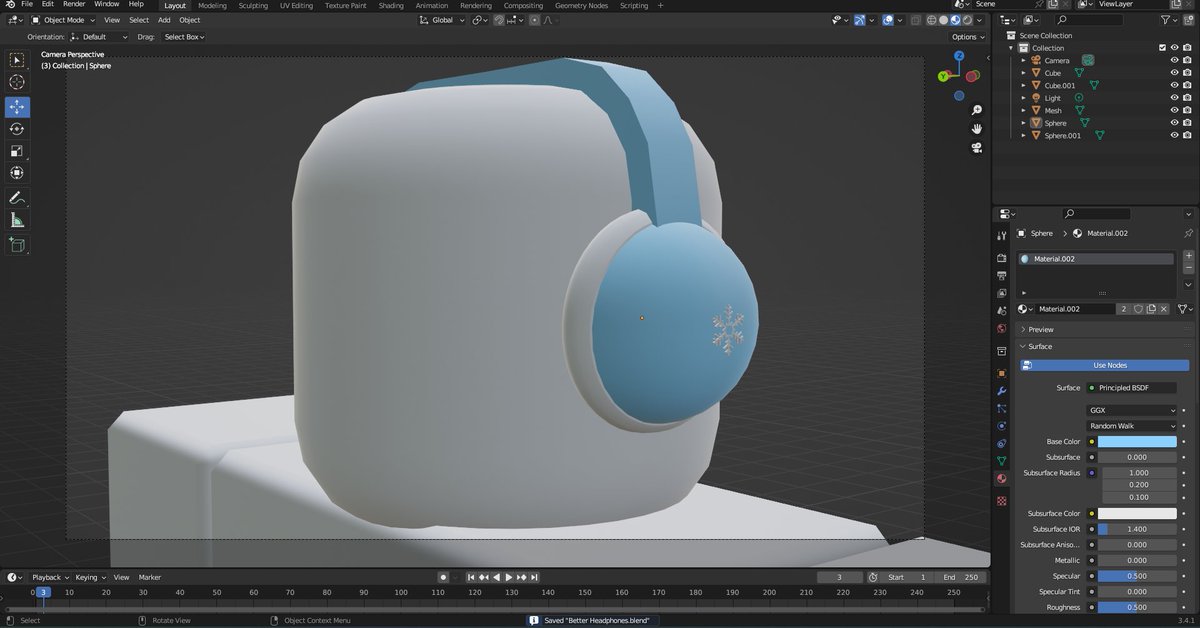The width and height of the screenshot is (1200, 628).
Task: Hide Sphere.001 in viewport
Action: coord(1174,135)
